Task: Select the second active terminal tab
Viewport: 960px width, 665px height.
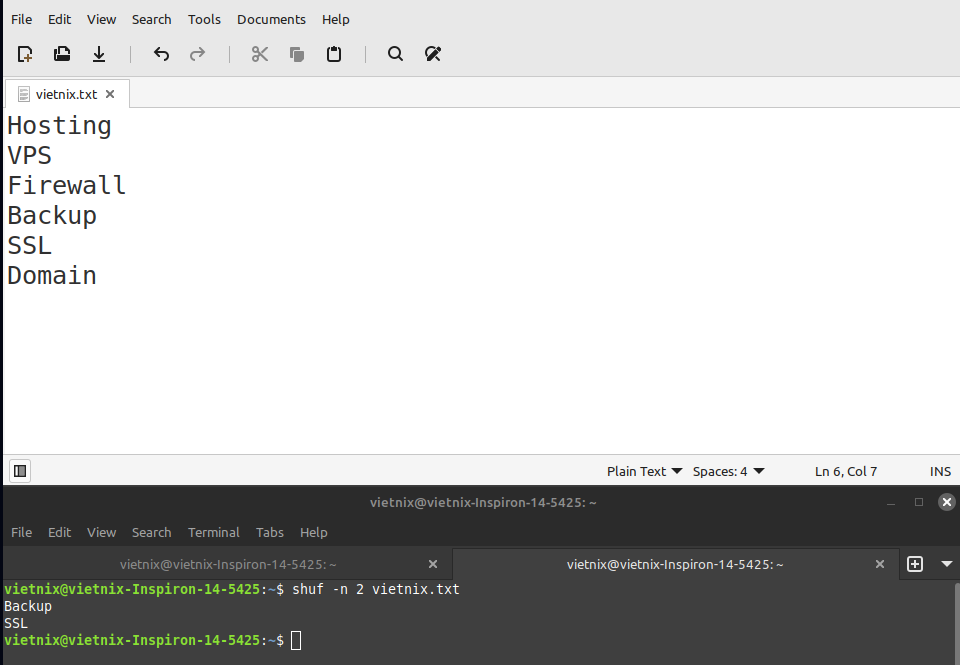Action: [x=675, y=565]
